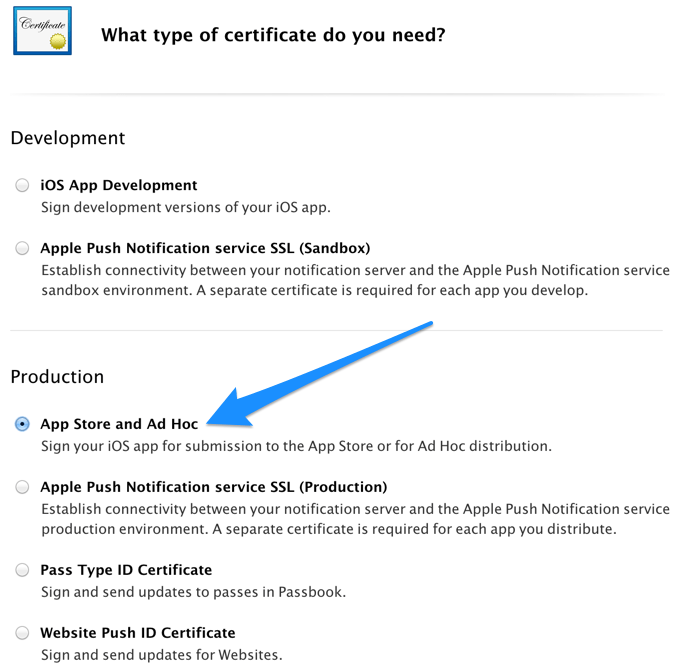Click the 'Sign your iOS app for submission' description
The image size is (679, 672).
(x=296, y=446)
